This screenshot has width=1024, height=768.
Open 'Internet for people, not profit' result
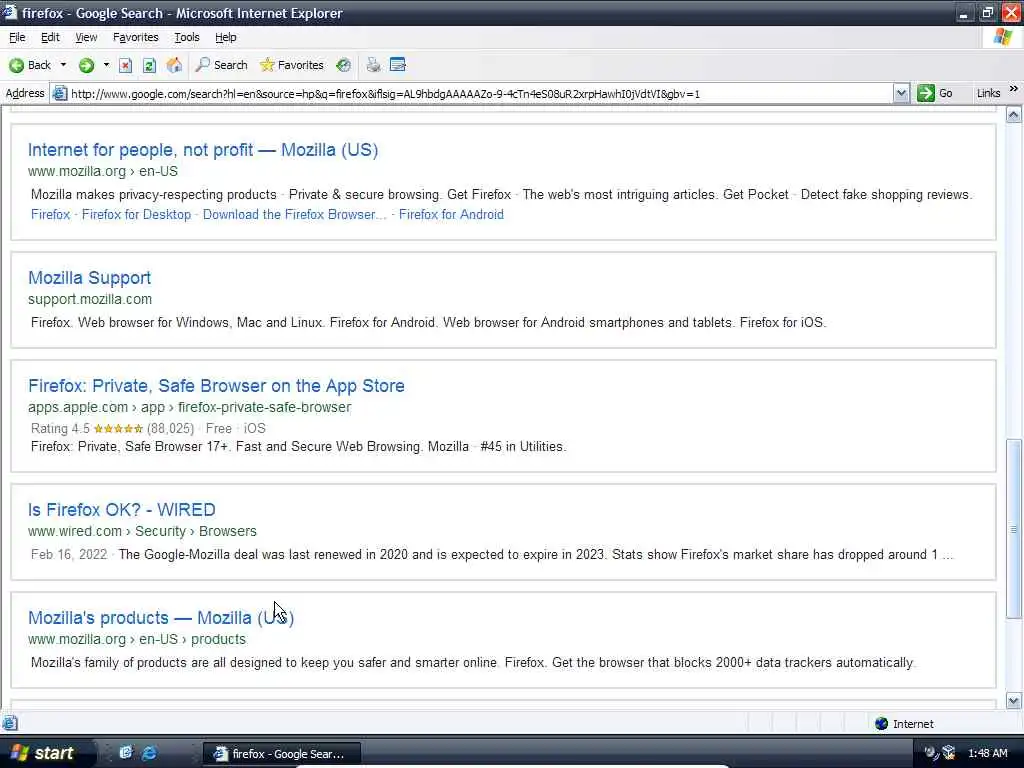202,150
